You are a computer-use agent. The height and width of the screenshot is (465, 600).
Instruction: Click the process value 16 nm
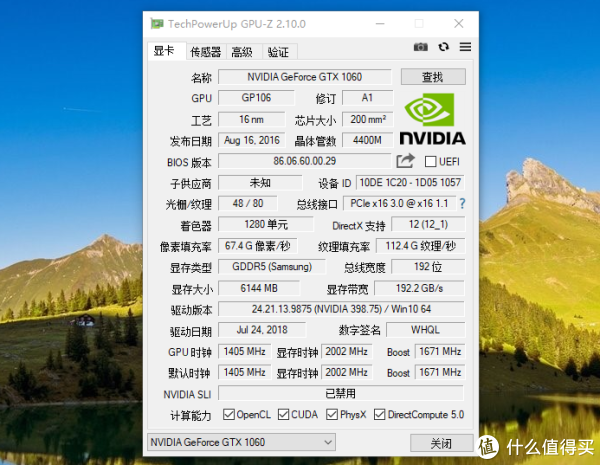252,119
